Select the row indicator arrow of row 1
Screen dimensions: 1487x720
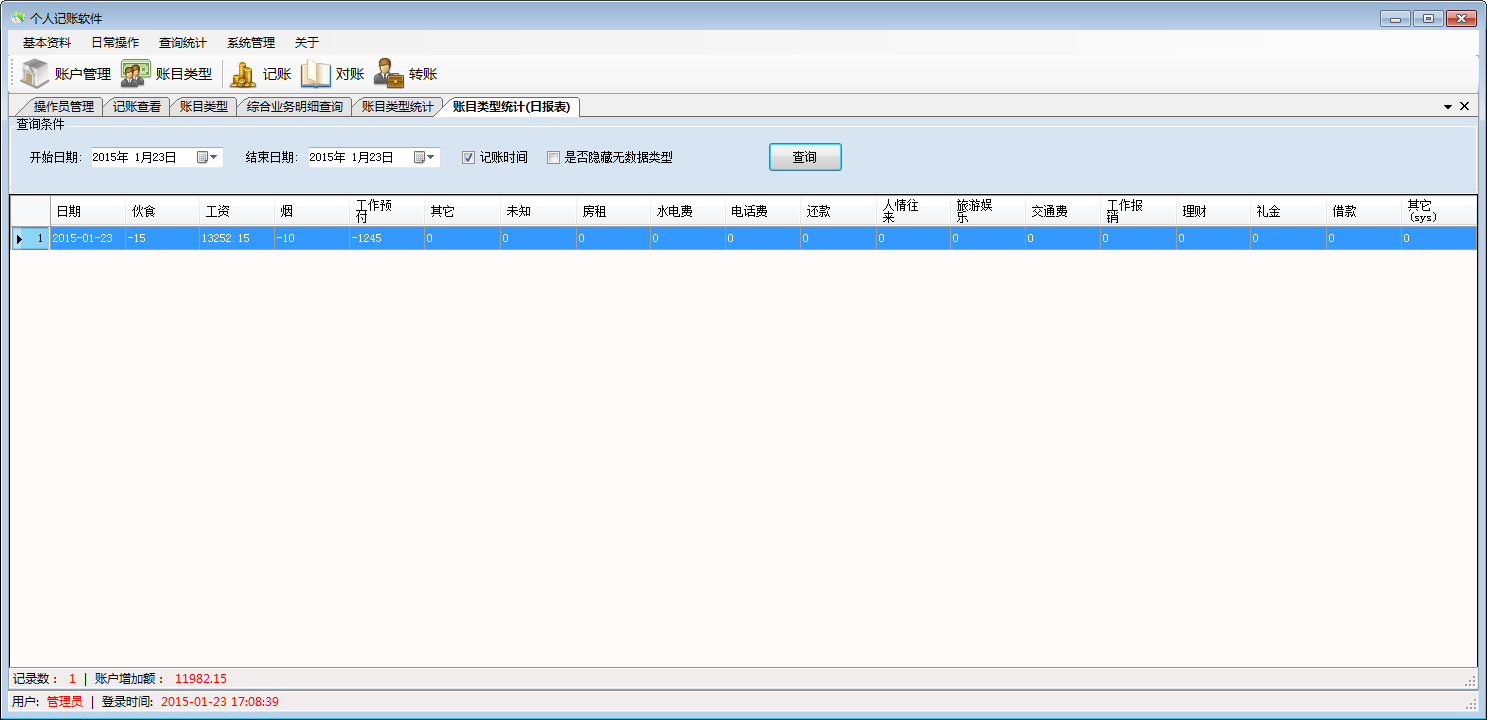point(19,239)
